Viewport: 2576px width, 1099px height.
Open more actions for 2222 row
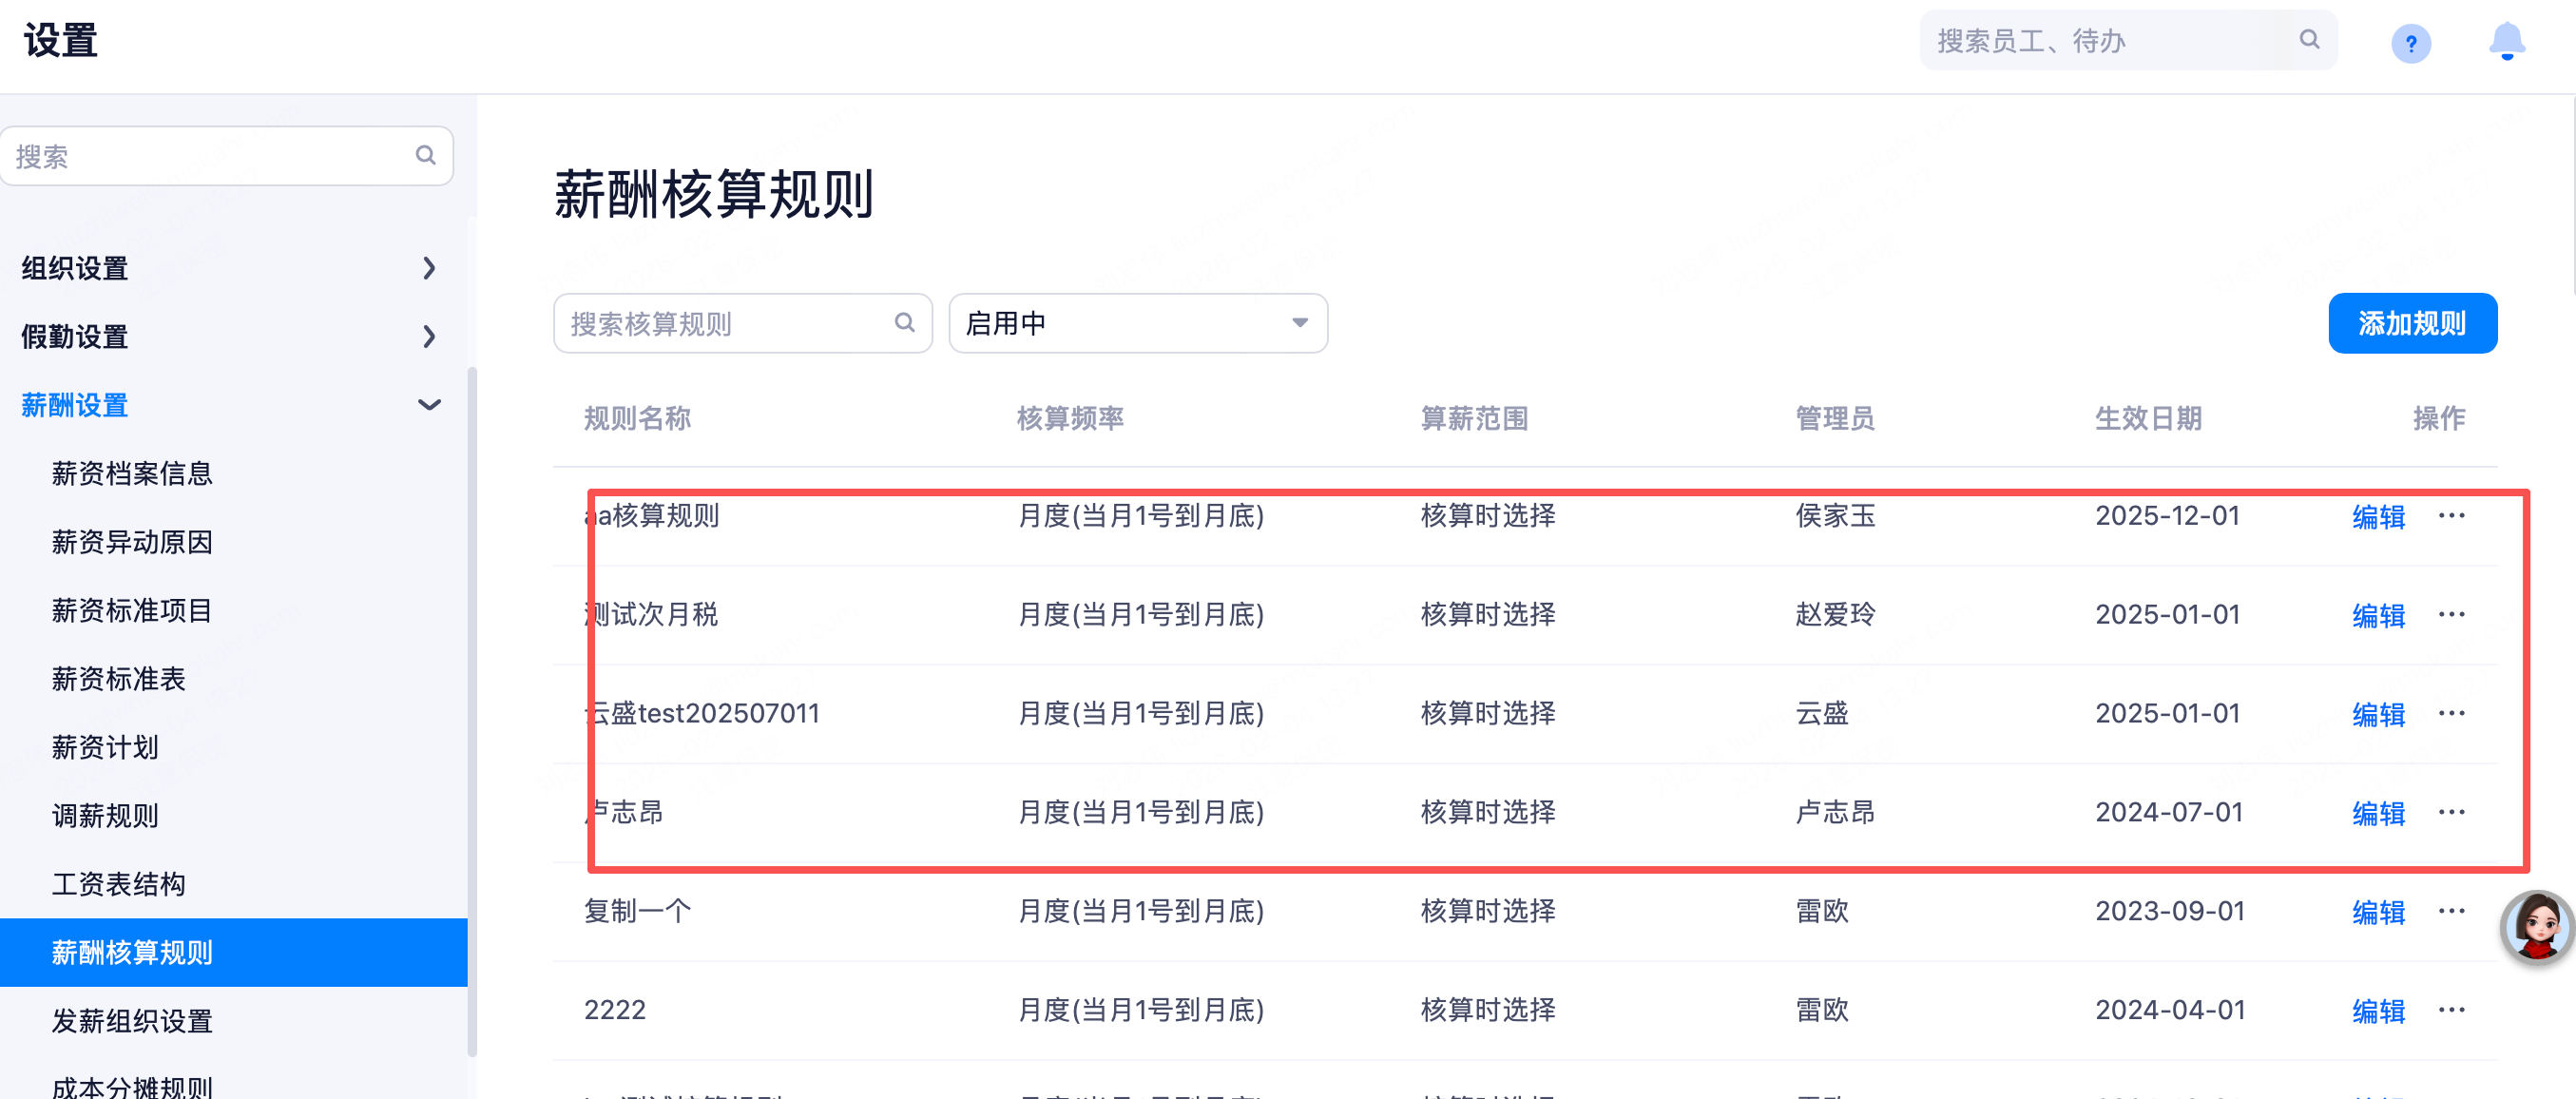point(2452,1010)
